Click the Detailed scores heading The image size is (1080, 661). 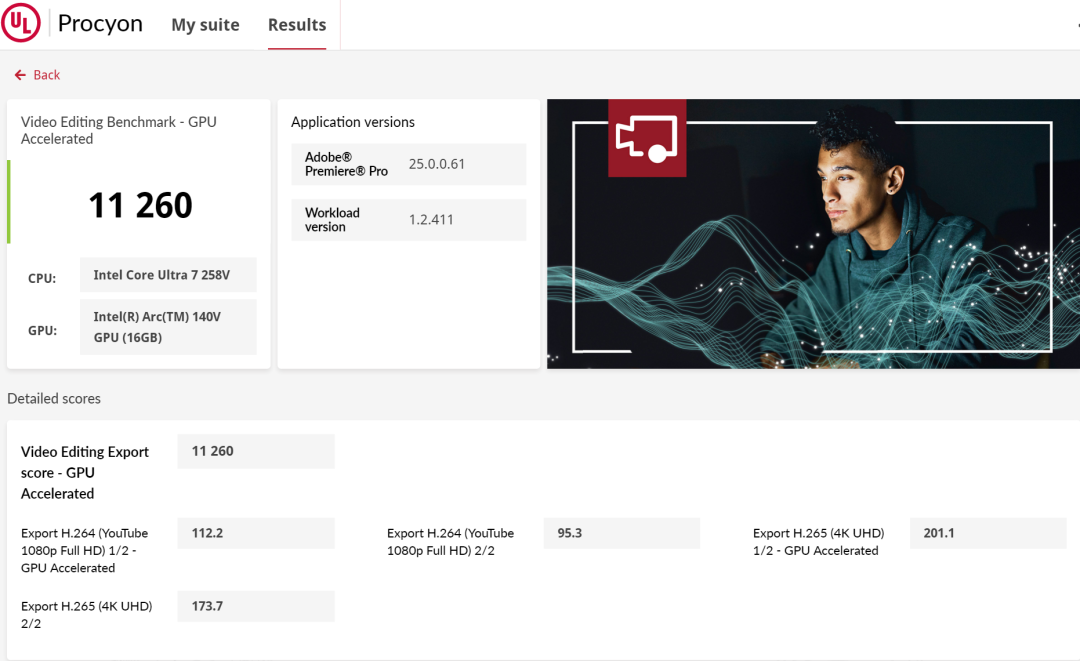coord(54,398)
